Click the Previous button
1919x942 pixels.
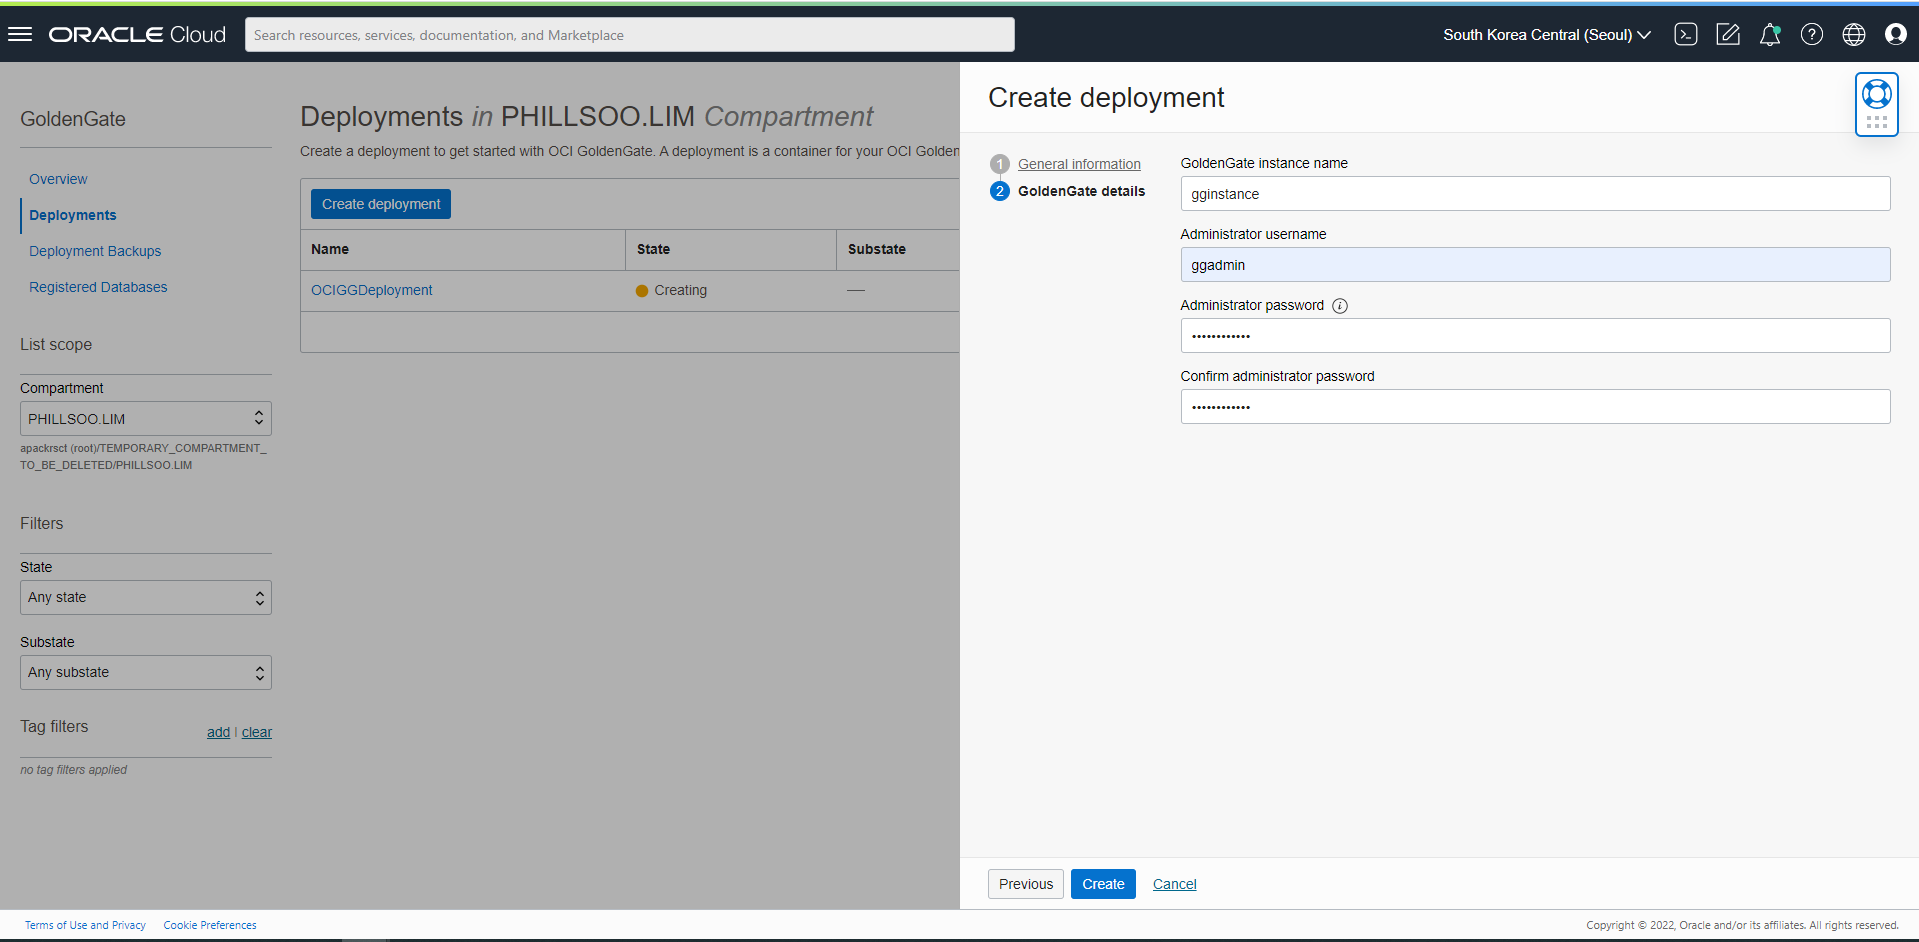click(1026, 884)
